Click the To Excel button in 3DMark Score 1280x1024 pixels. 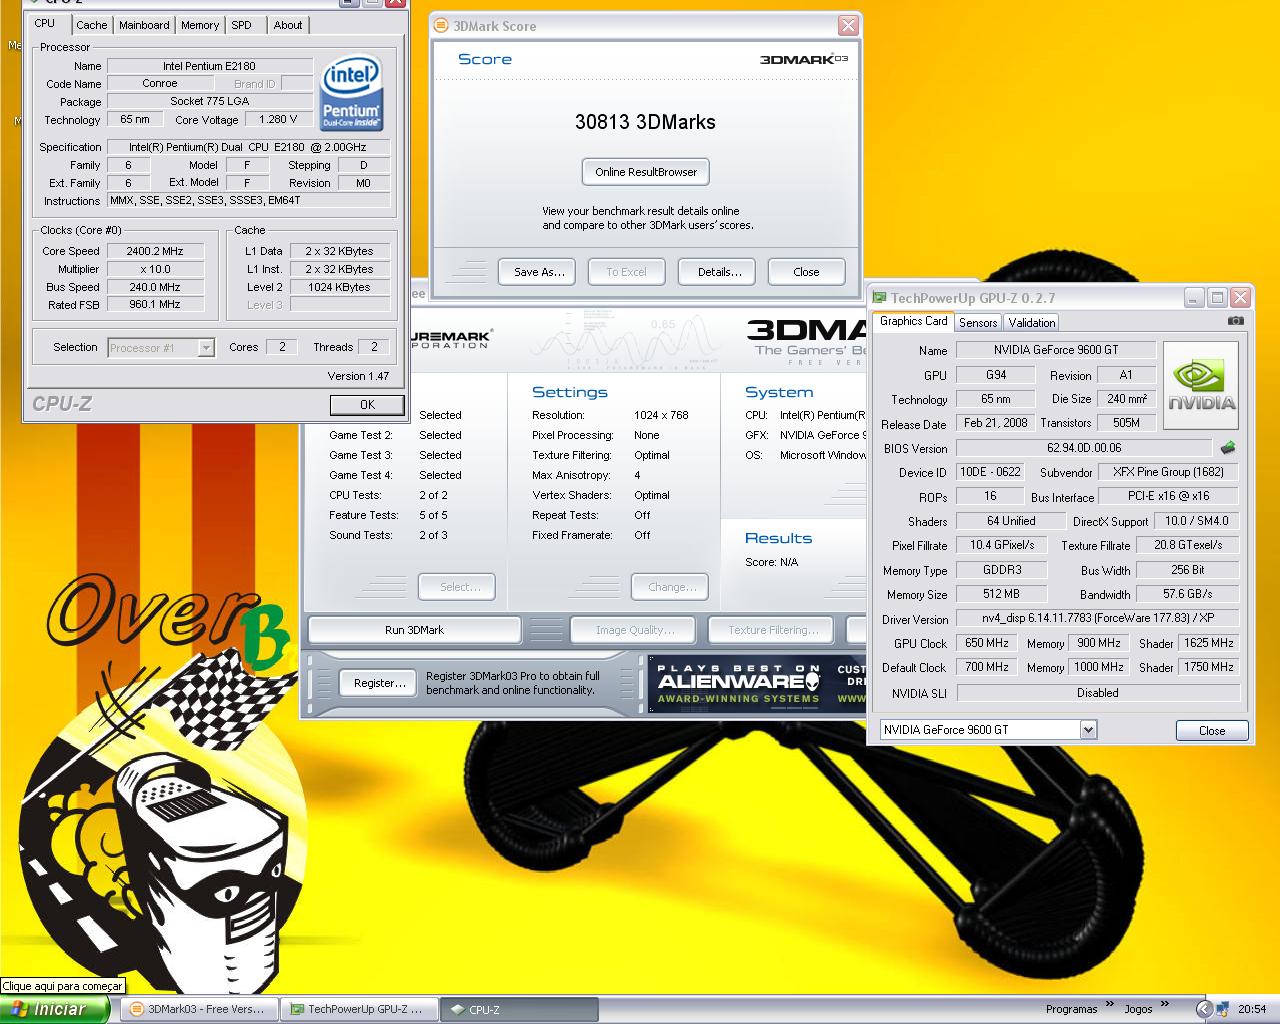pos(626,272)
